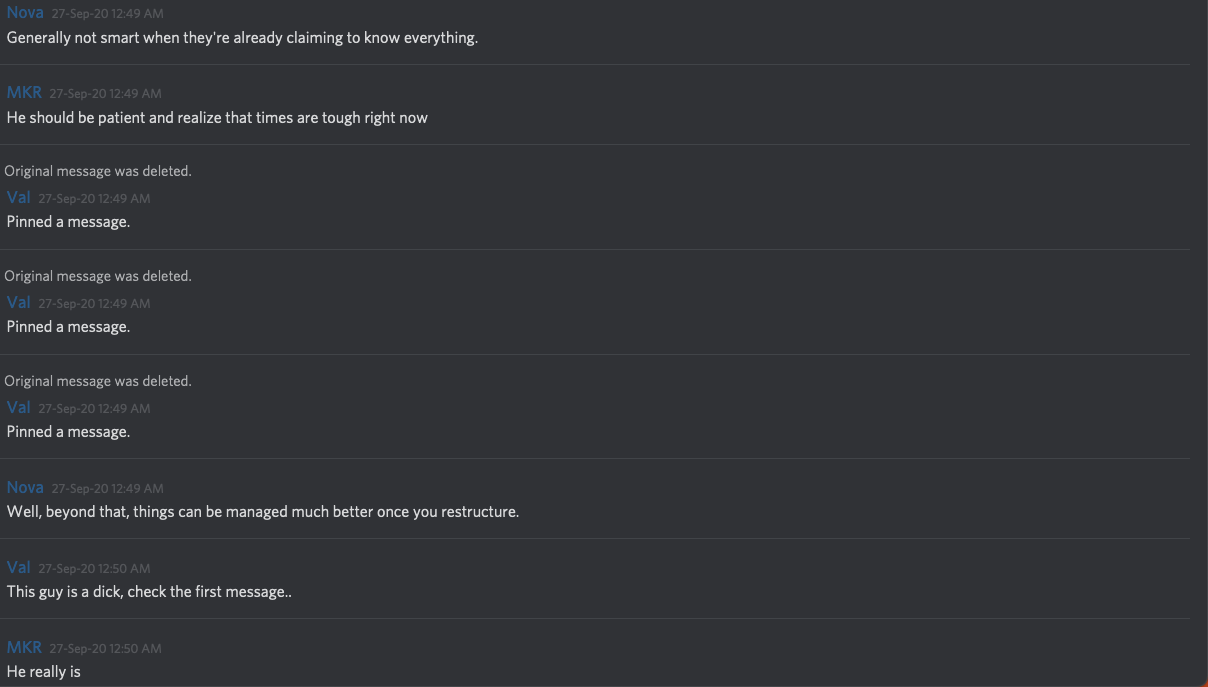
Task: Open MKR's username above "He really is"
Action: (24, 647)
